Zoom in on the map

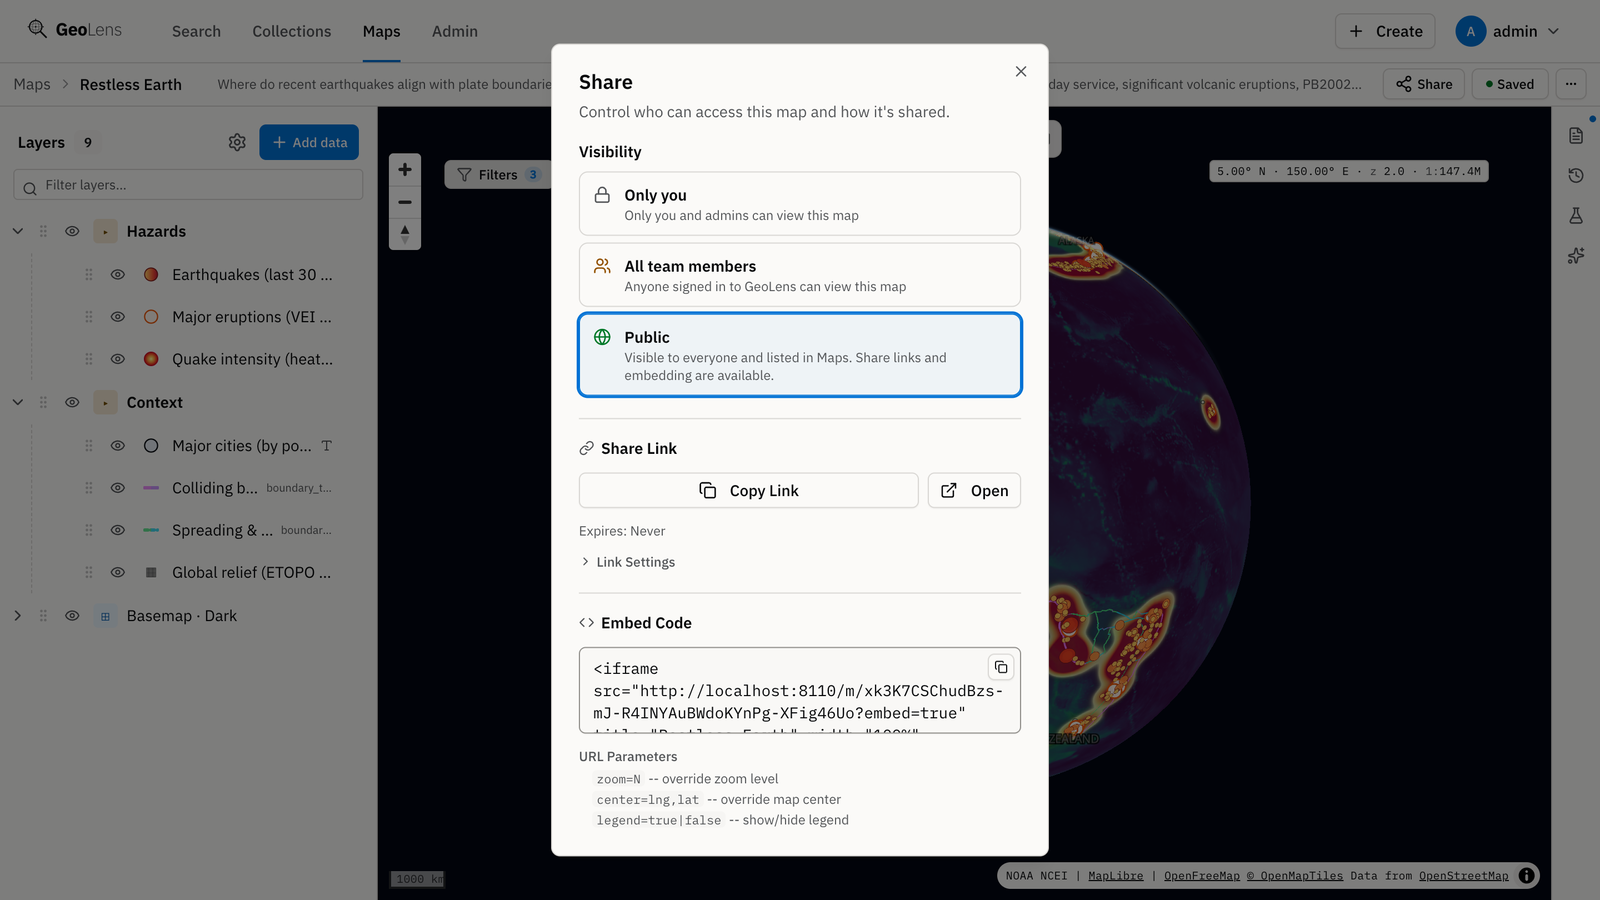tap(405, 169)
